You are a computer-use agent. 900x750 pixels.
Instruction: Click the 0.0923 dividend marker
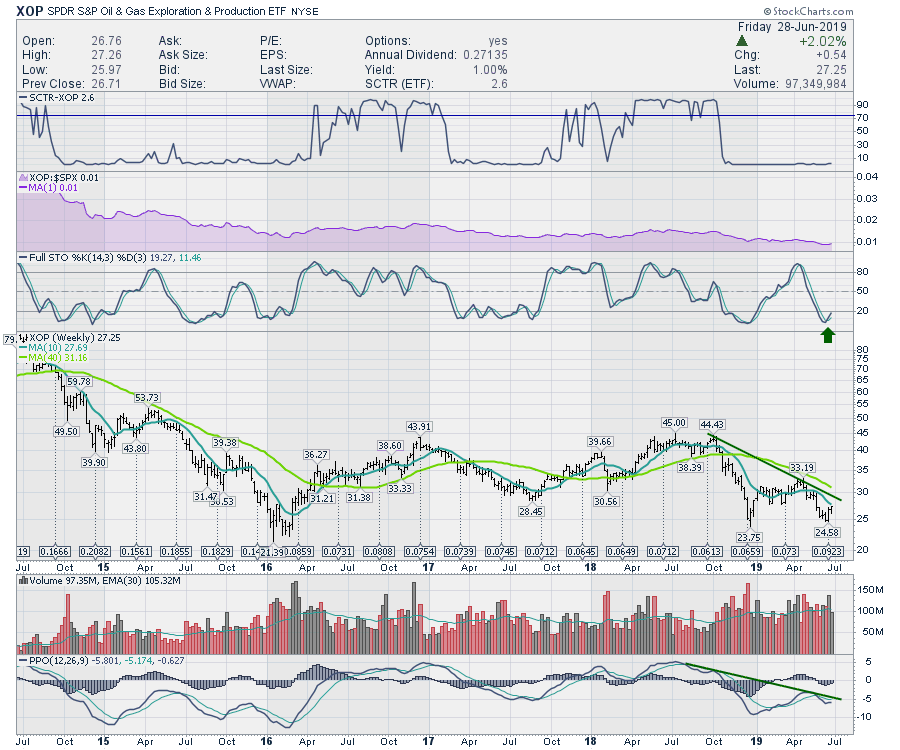[x=828, y=551]
